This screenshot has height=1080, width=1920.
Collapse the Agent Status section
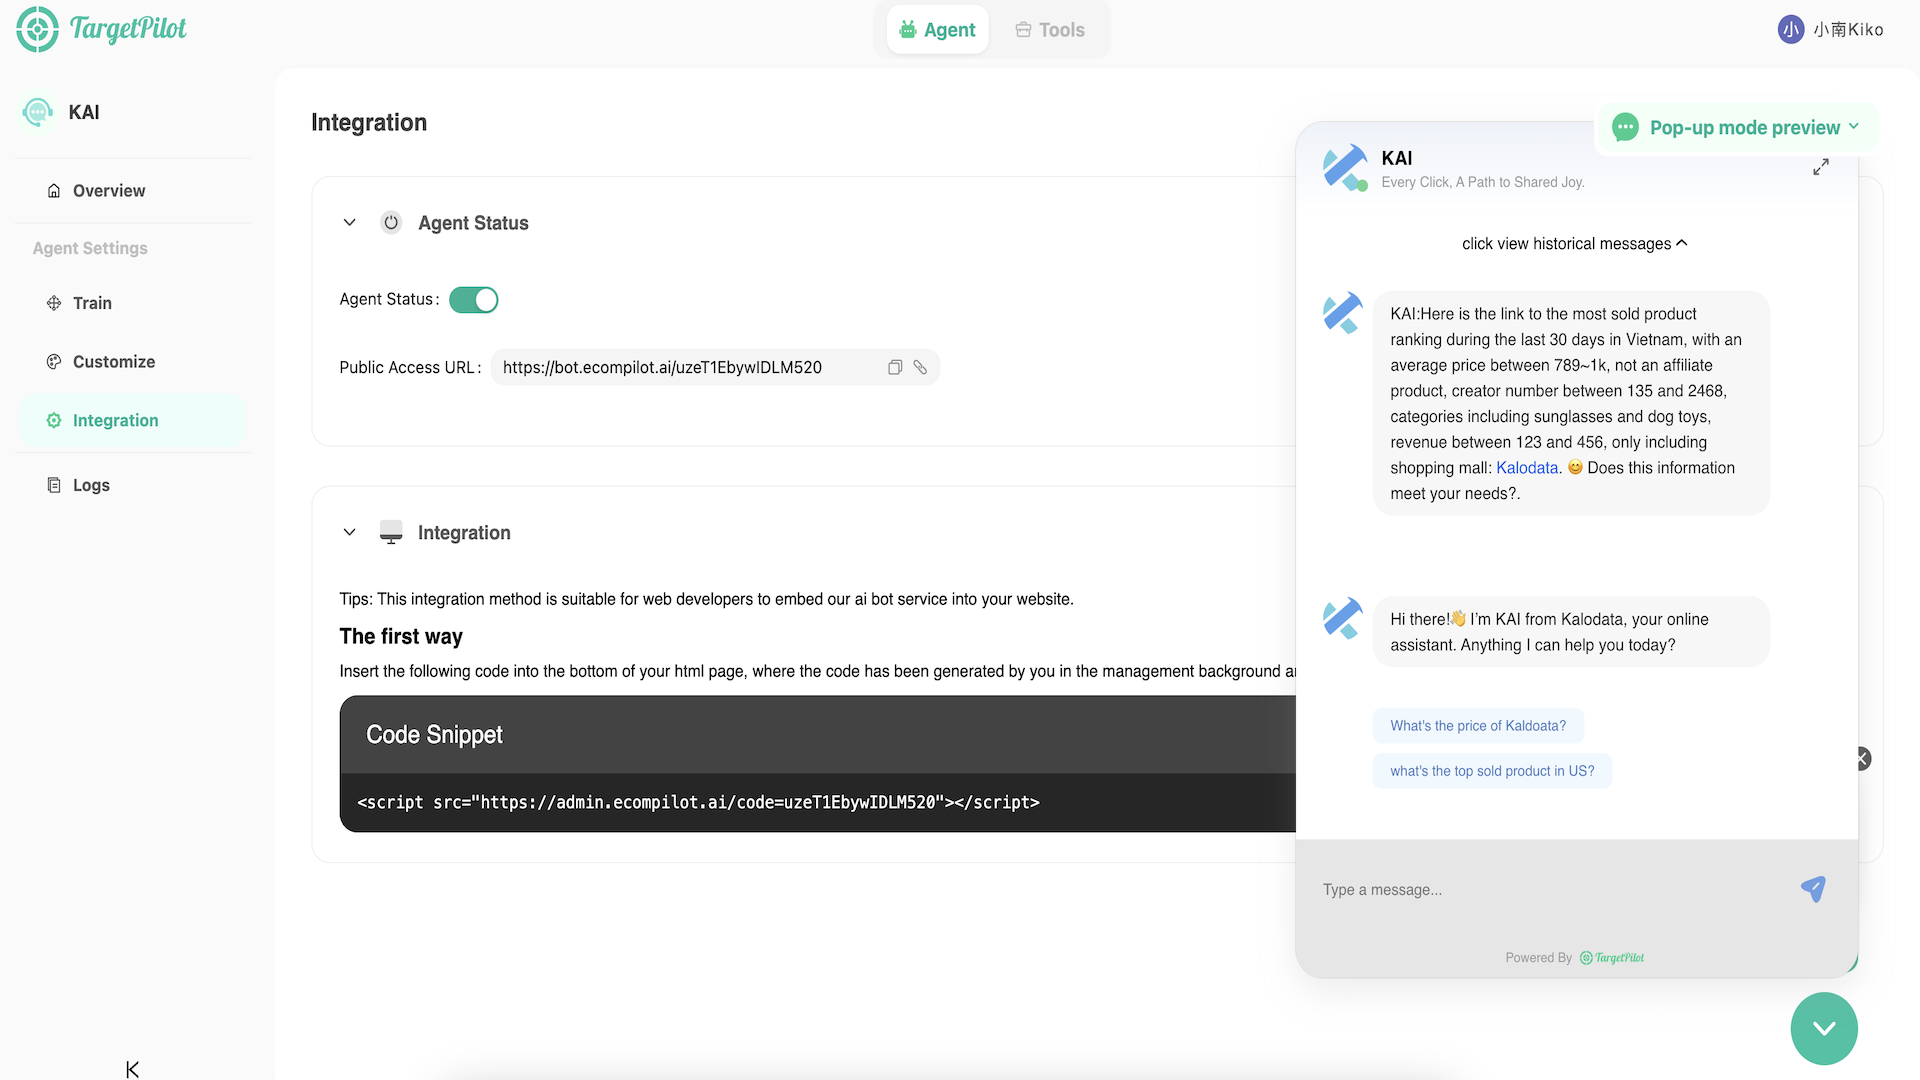pos(349,222)
